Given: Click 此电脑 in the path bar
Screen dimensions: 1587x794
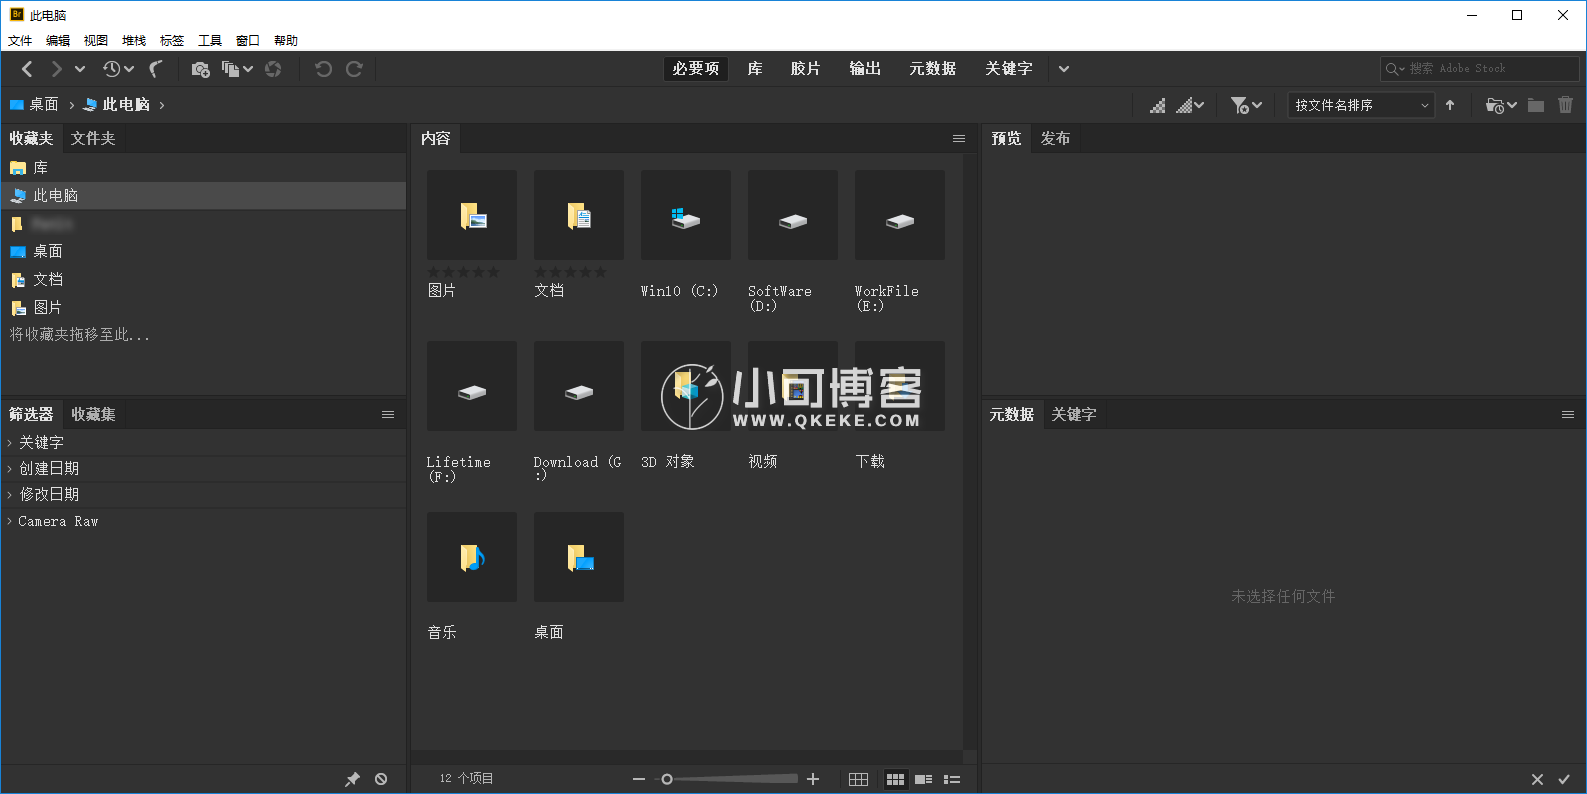Looking at the screenshot, I should [117, 105].
